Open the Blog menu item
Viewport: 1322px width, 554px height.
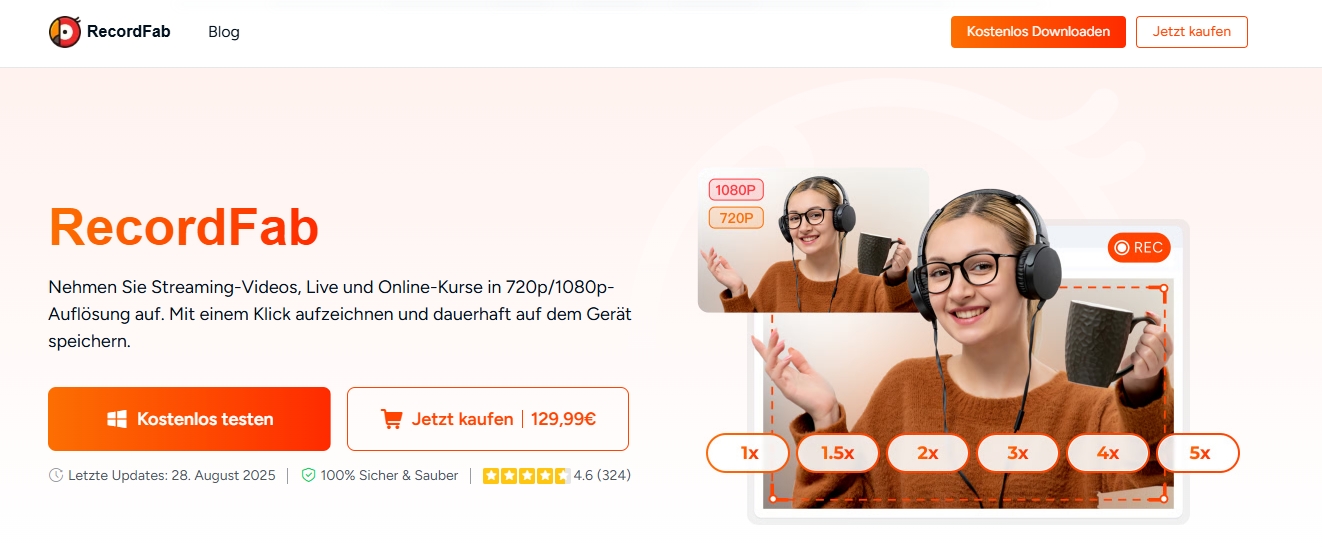pyautogui.click(x=224, y=32)
